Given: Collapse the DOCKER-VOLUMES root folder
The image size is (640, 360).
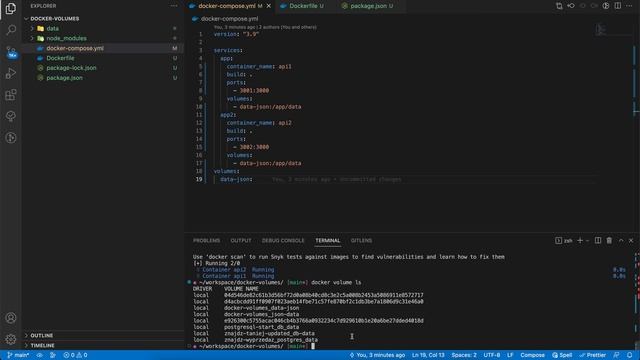Looking at the screenshot, I should tap(27, 19).
